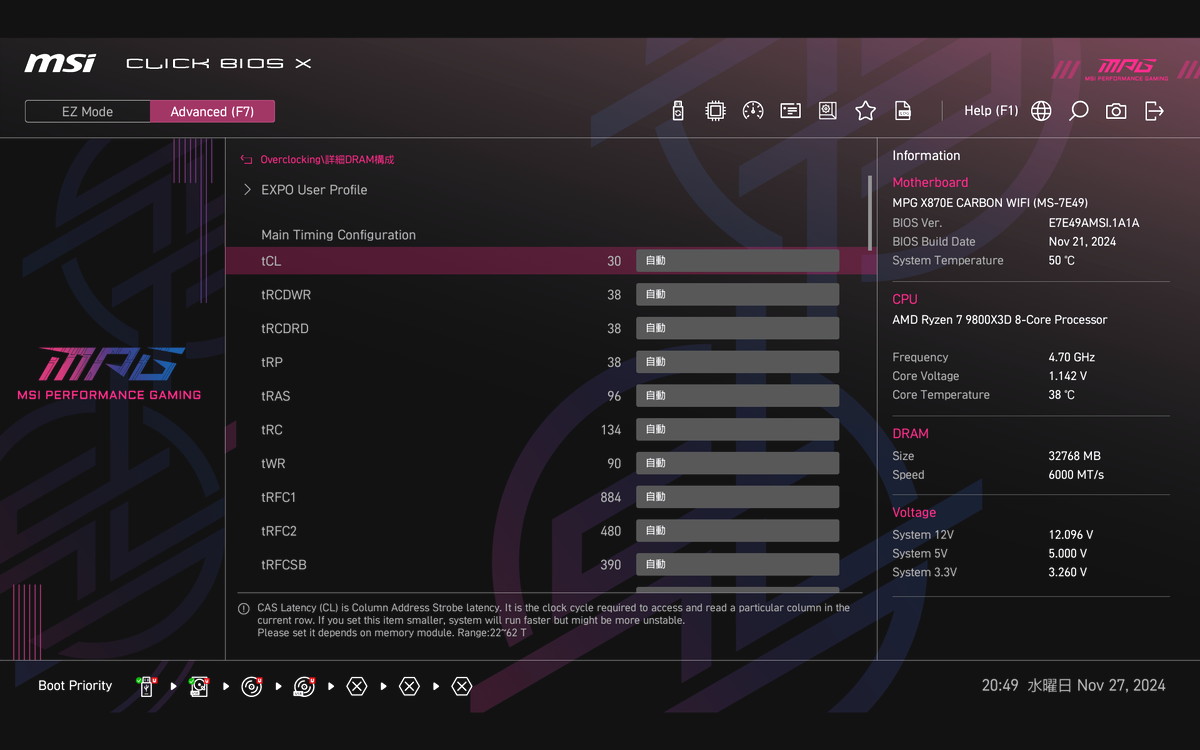
Task: Select the tRFC2 row label
Action: [279, 531]
